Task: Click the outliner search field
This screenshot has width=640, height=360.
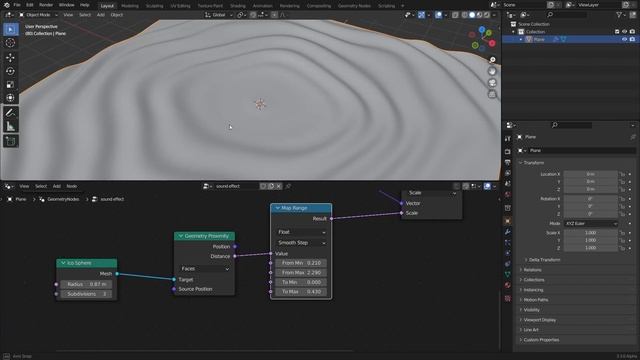Action: click(568, 15)
